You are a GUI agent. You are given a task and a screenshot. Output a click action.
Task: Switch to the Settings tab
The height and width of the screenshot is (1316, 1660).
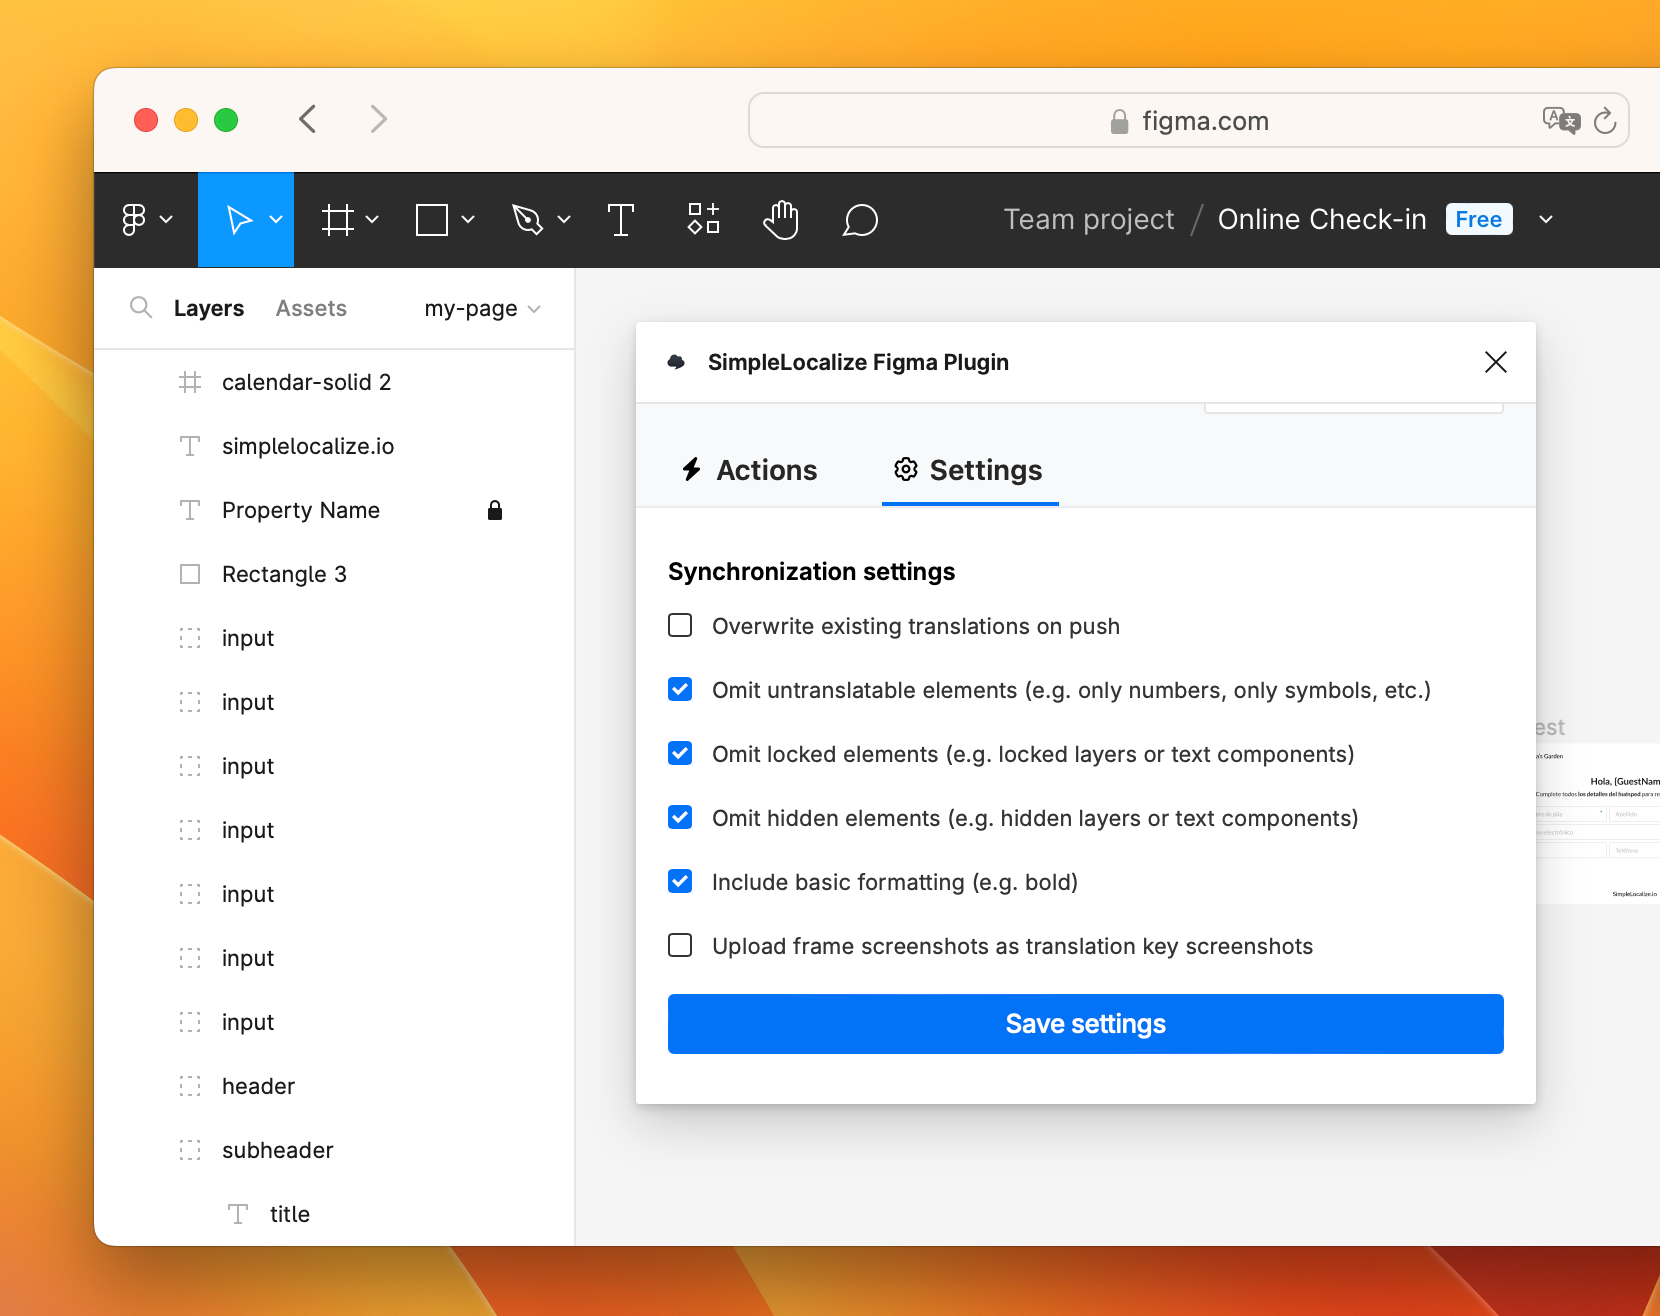click(969, 470)
